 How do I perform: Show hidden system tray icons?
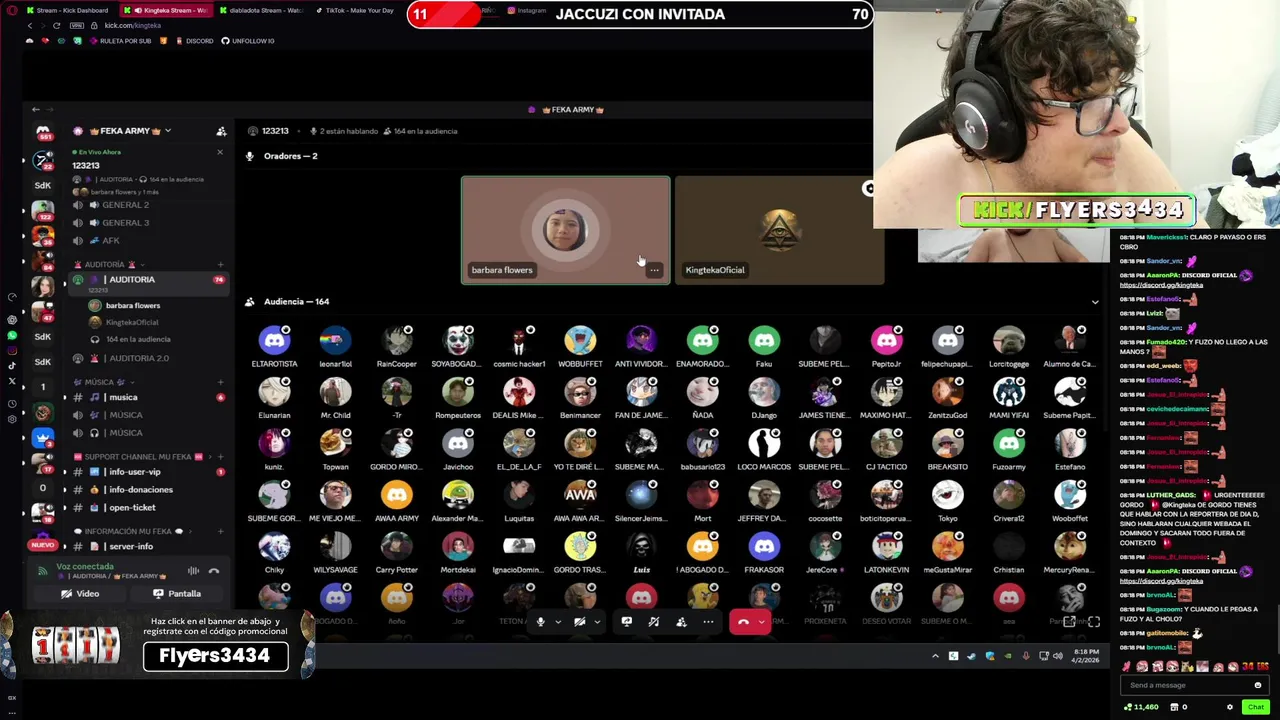tap(935, 656)
